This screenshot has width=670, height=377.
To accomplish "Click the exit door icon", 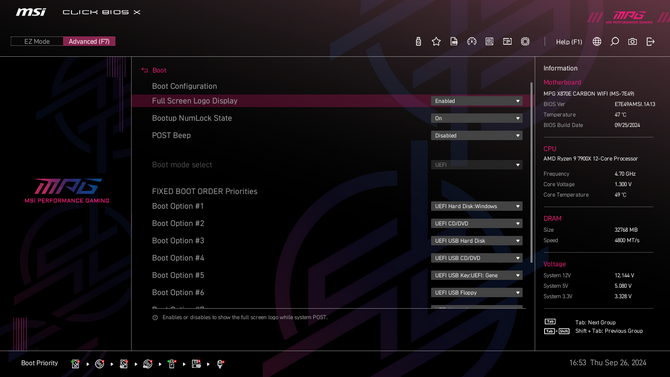I will pyautogui.click(x=650, y=41).
